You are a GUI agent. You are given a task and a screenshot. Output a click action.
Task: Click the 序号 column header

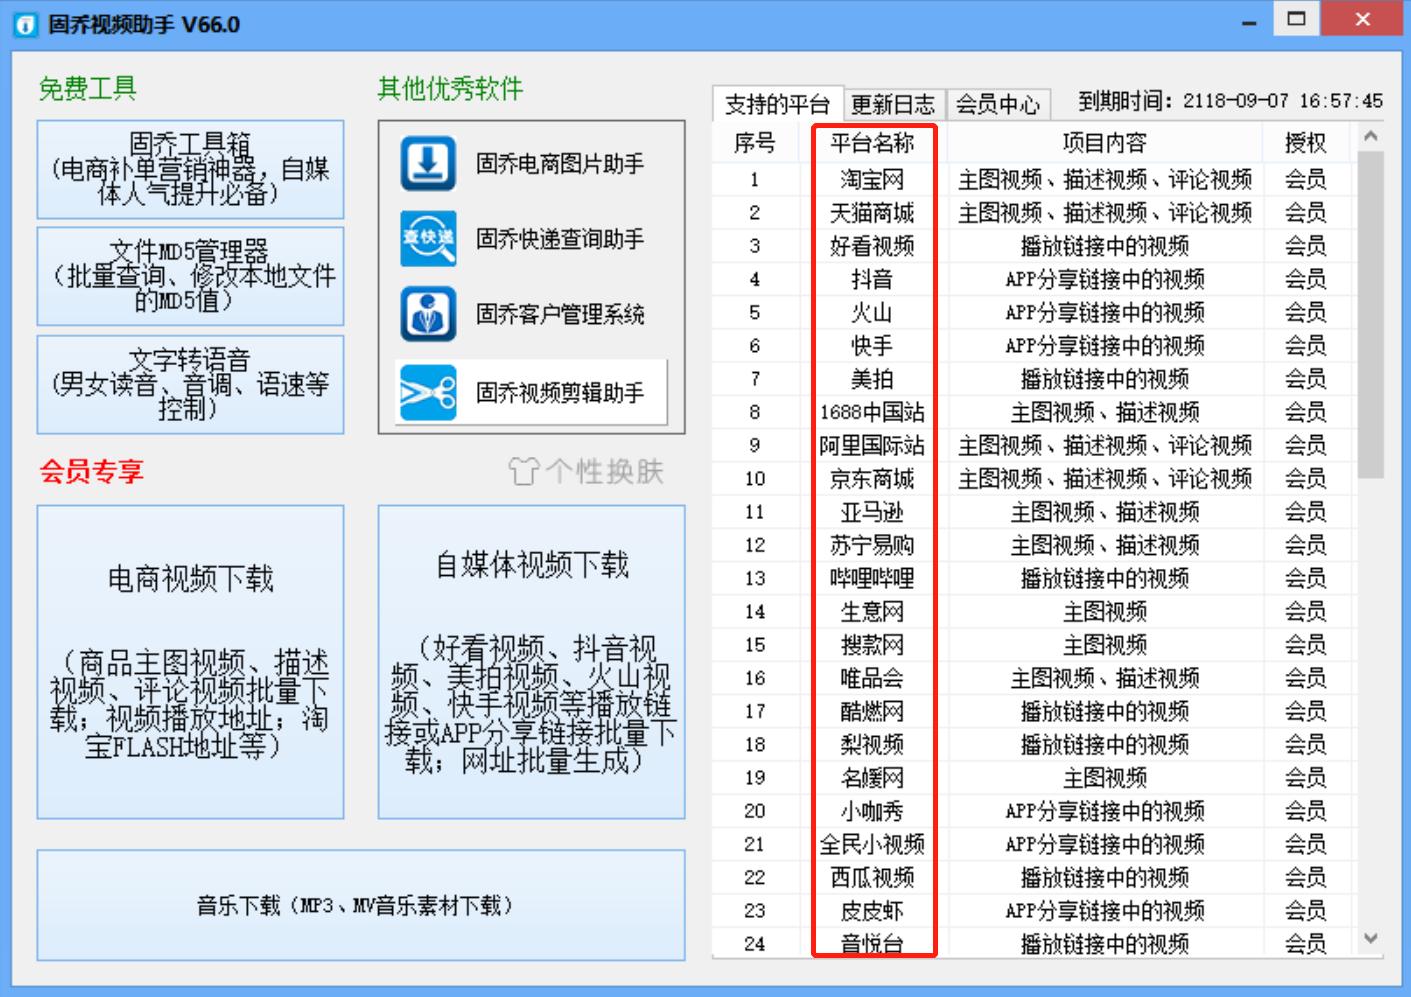pyautogui.click(x=755, y=143)
